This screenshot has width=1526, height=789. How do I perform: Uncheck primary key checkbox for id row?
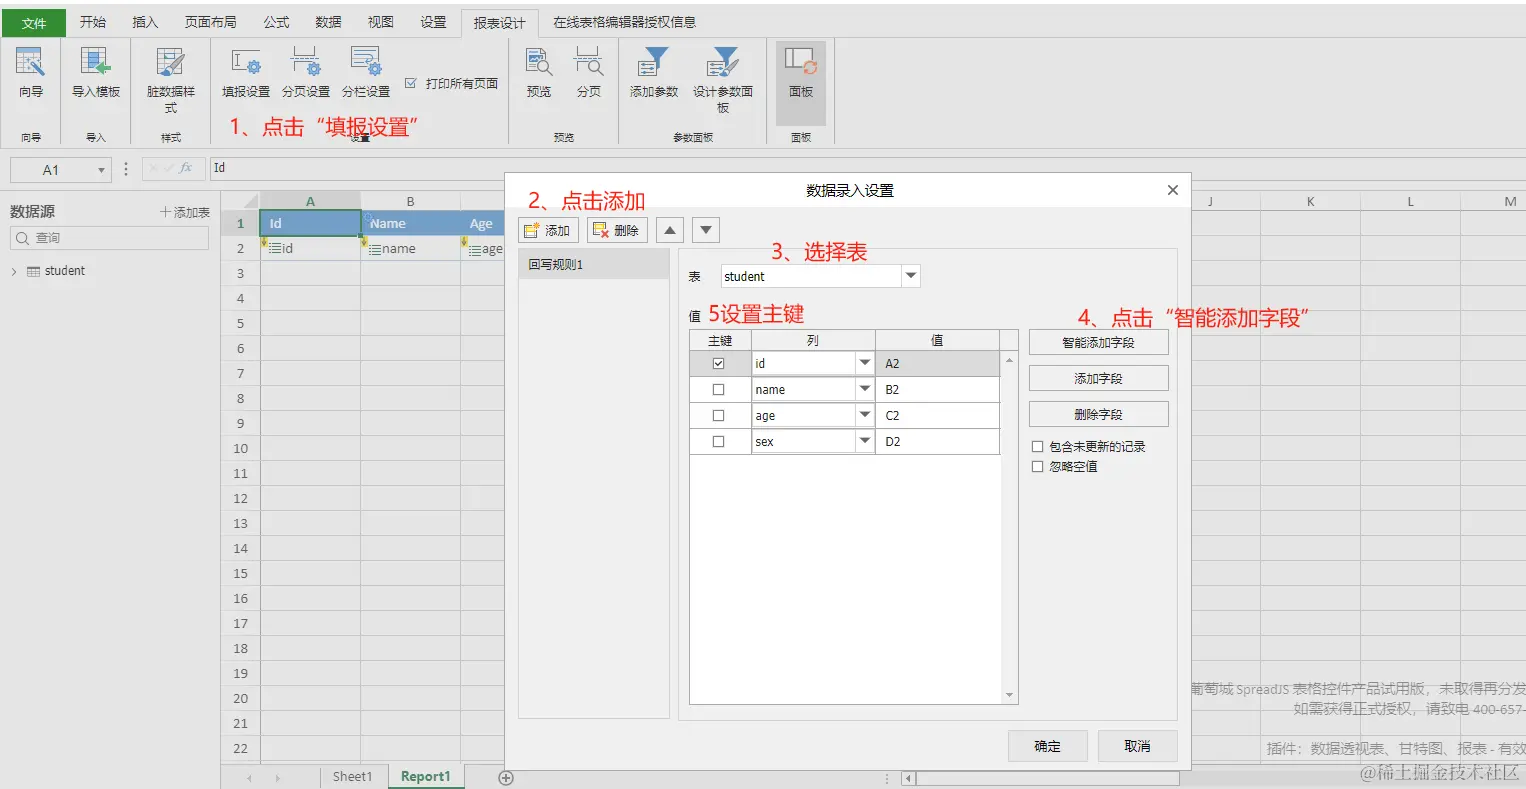[x=718, y=363]
